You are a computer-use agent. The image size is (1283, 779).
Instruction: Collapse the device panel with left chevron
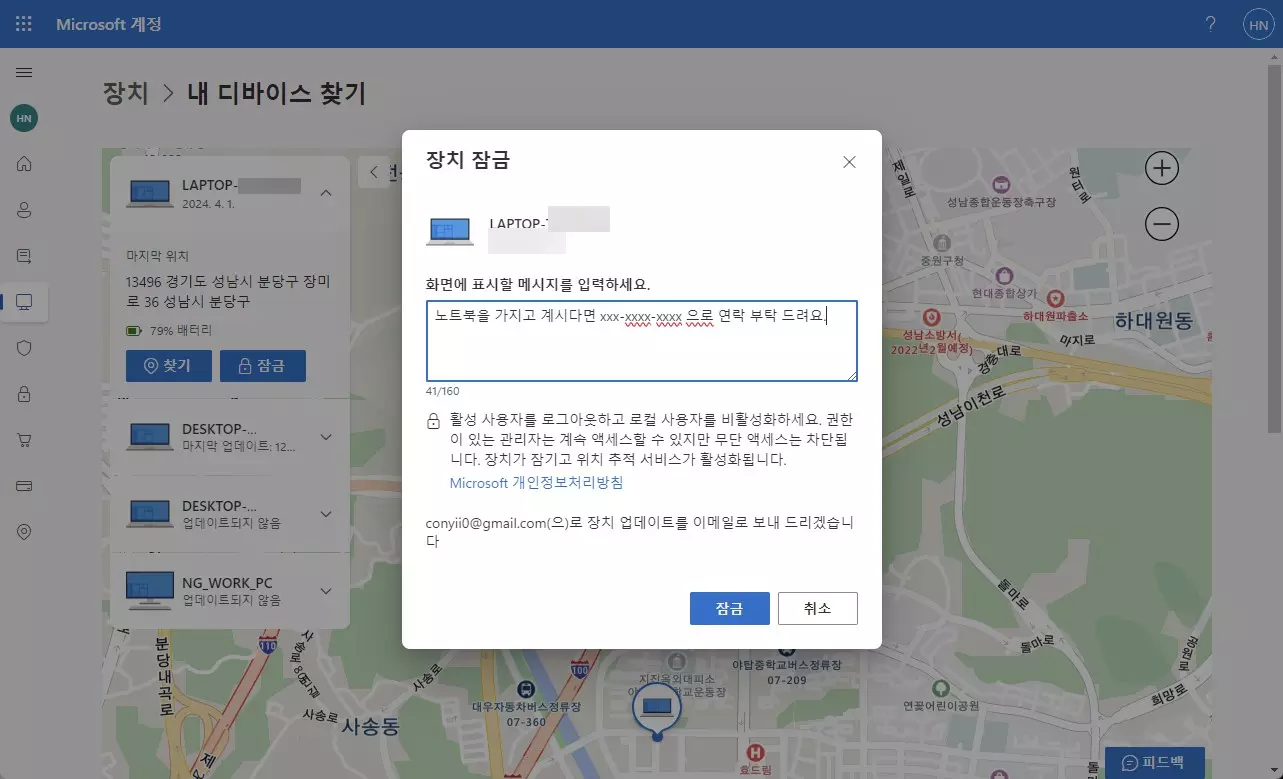374,172
